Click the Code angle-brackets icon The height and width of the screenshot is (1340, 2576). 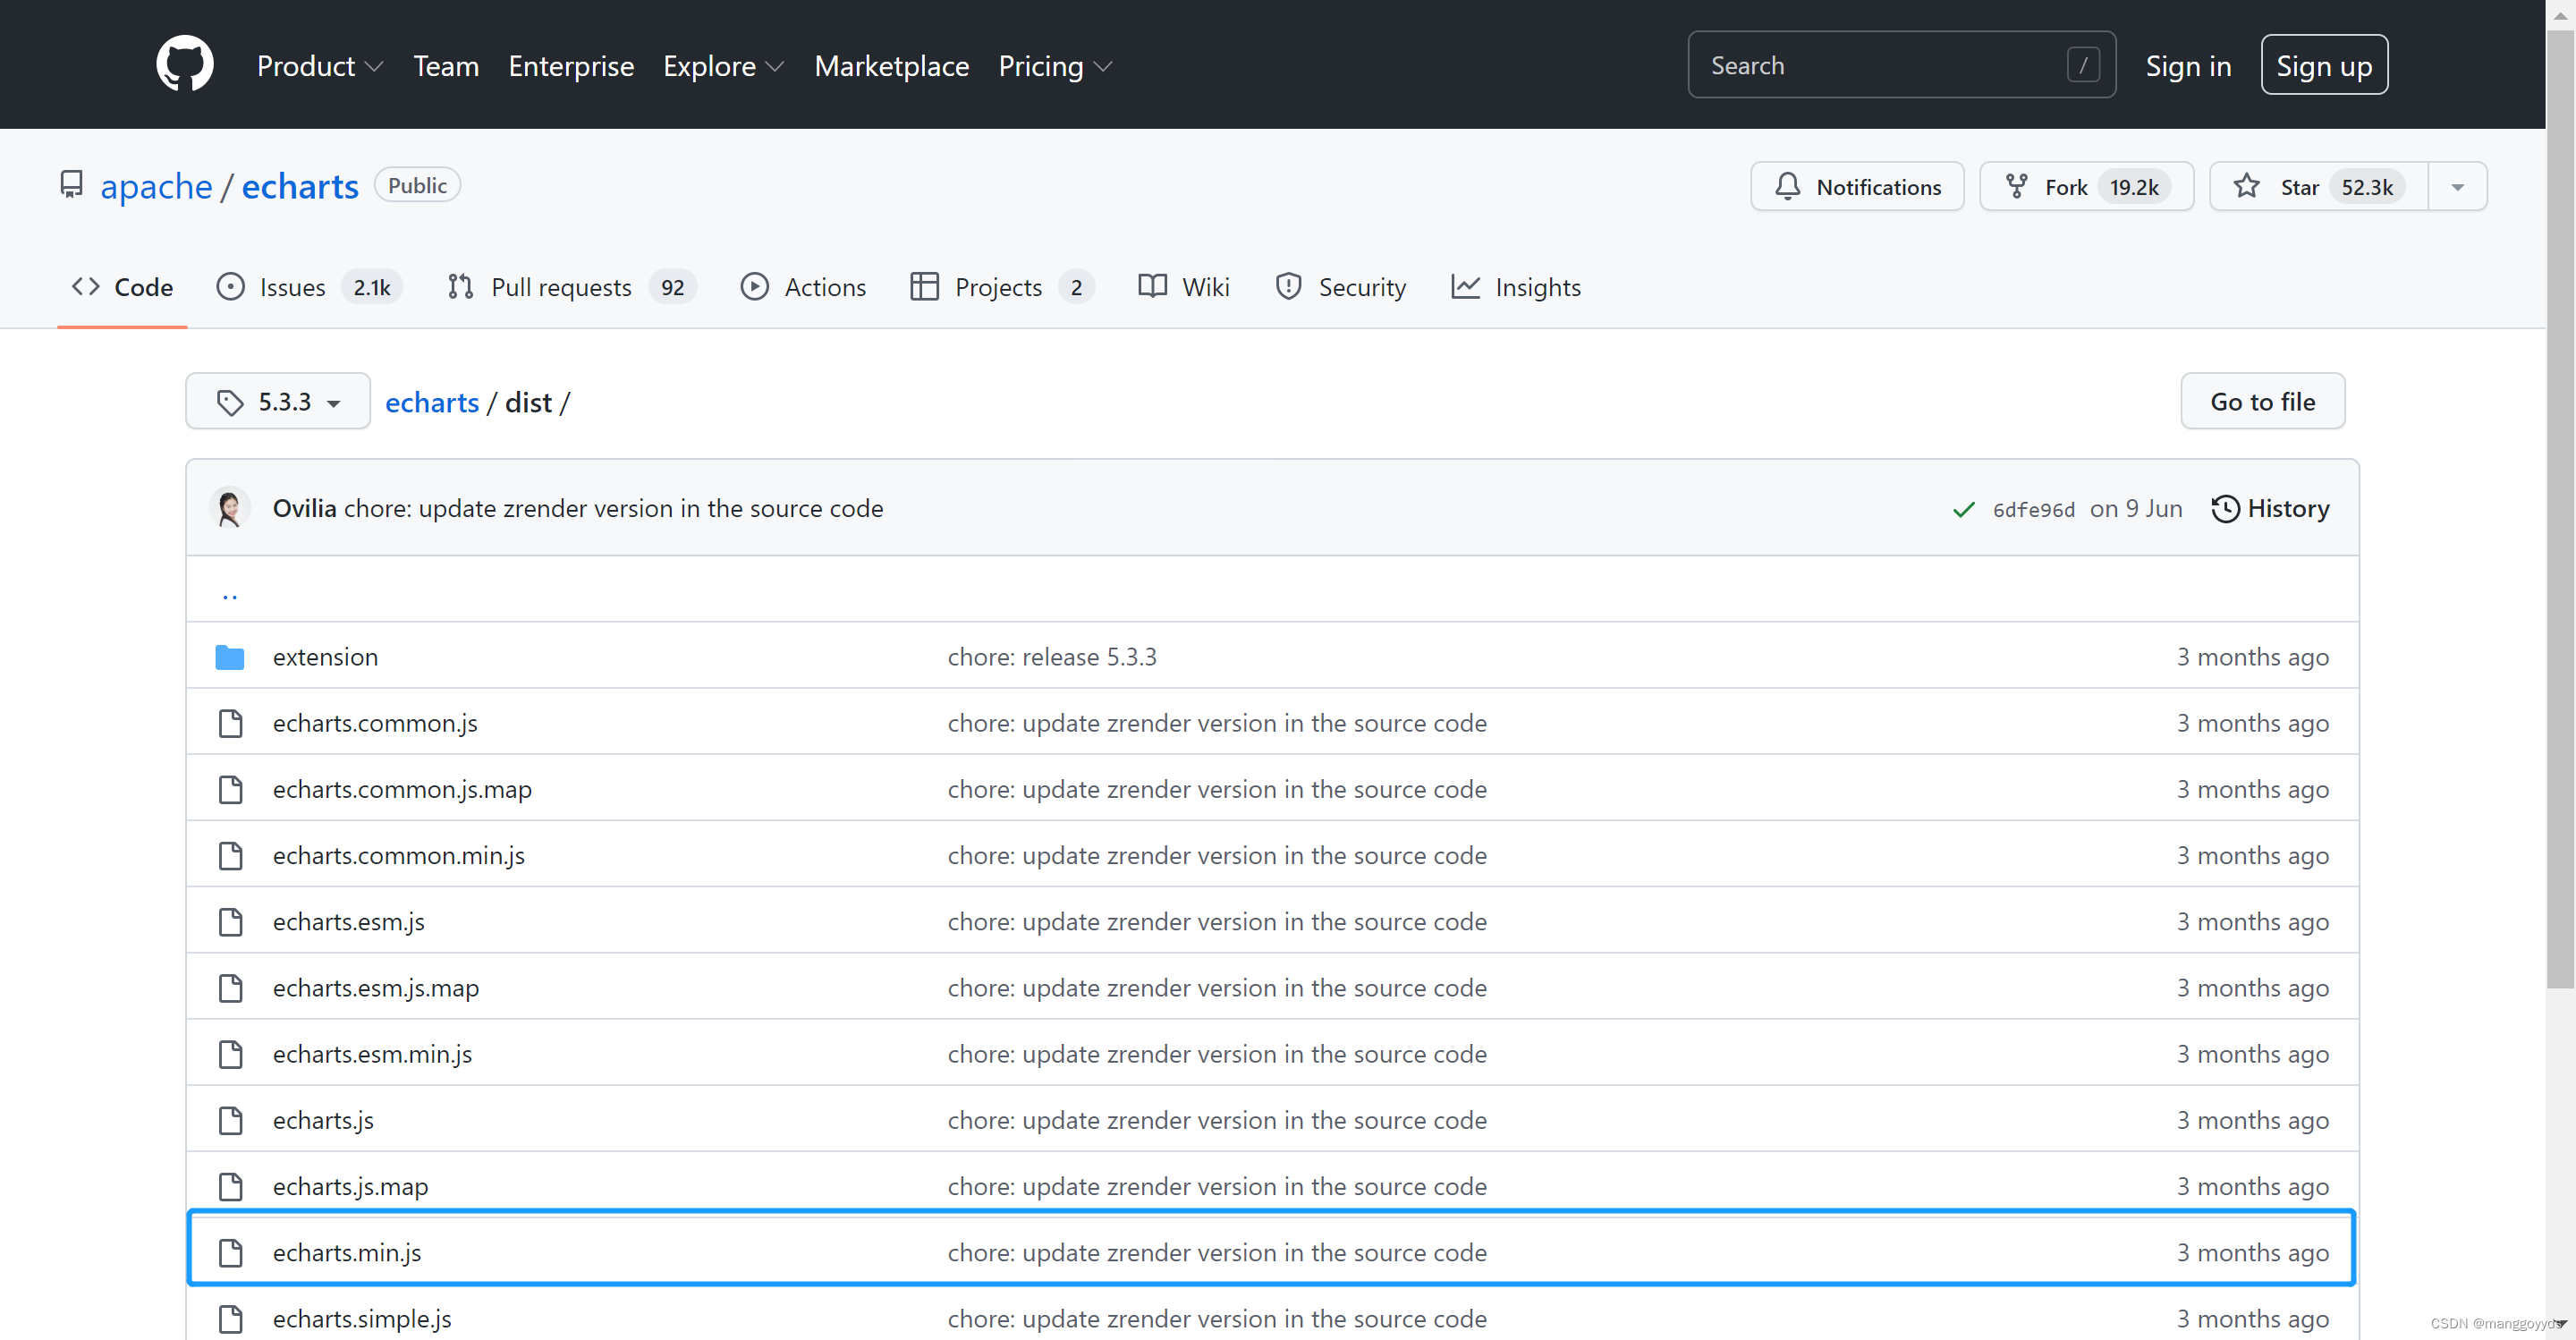click(x=85, y=287)
